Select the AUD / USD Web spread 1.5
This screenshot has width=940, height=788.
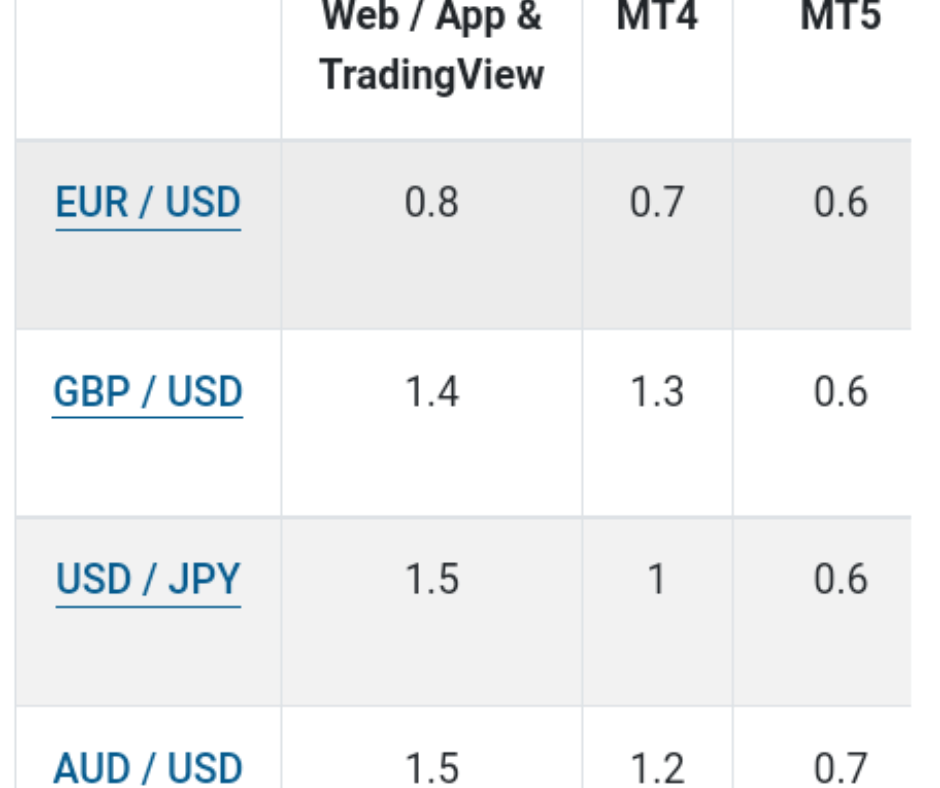(431, 768)
